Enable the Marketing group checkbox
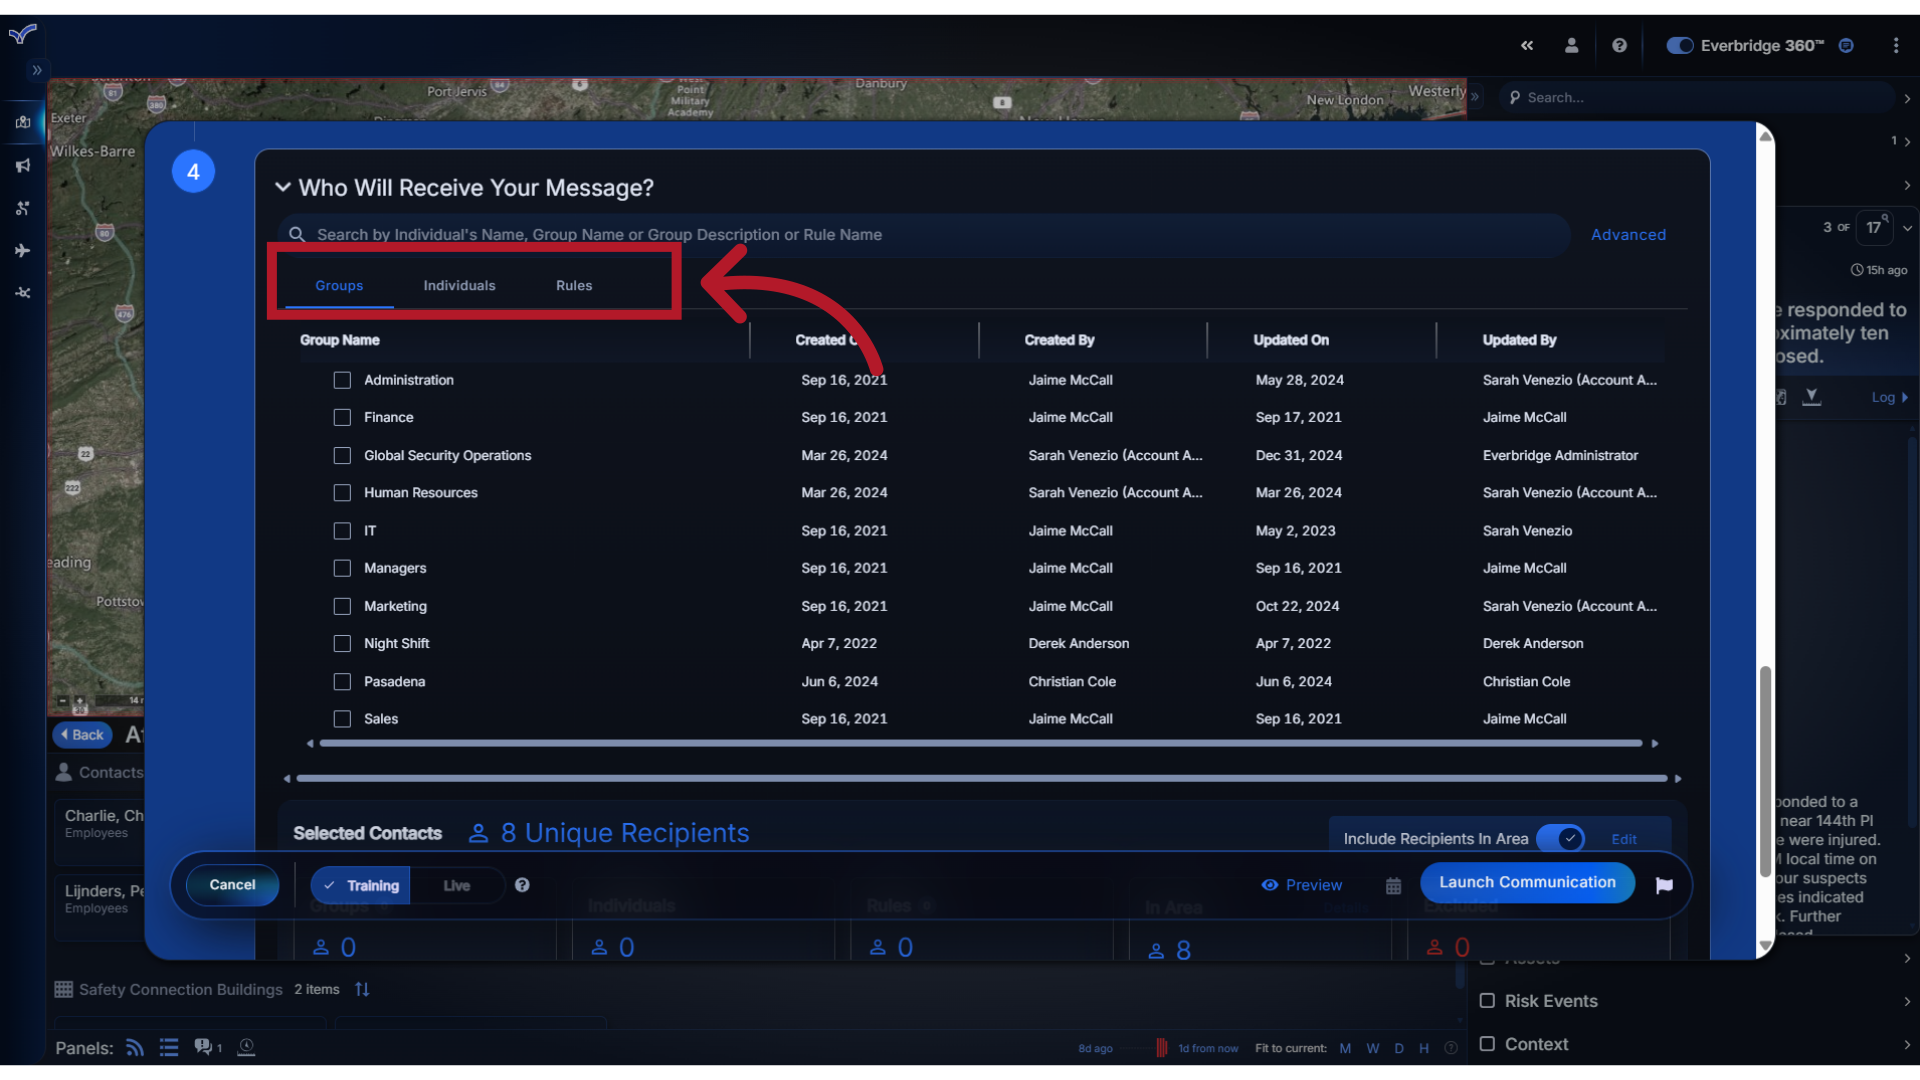The width and height of the screenshot is (1920, 1080). [x=342, y=605]
